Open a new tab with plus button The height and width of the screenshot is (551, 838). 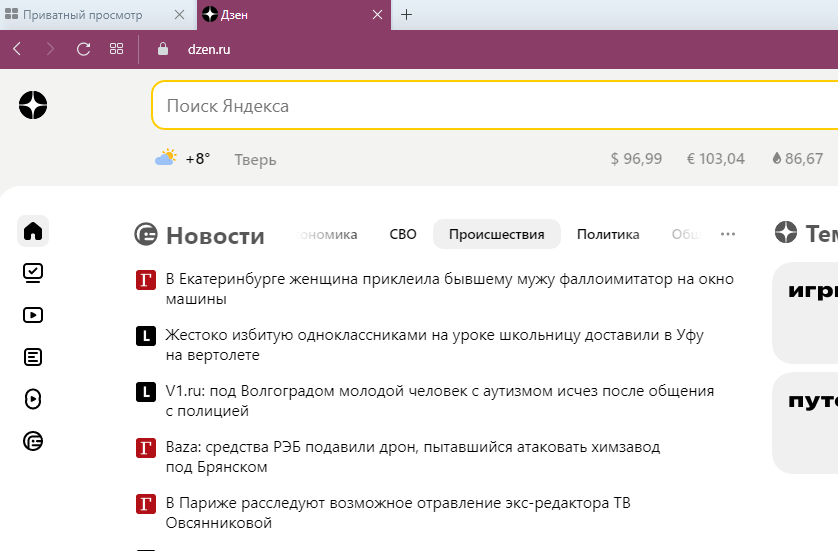(x=406, y=15)
